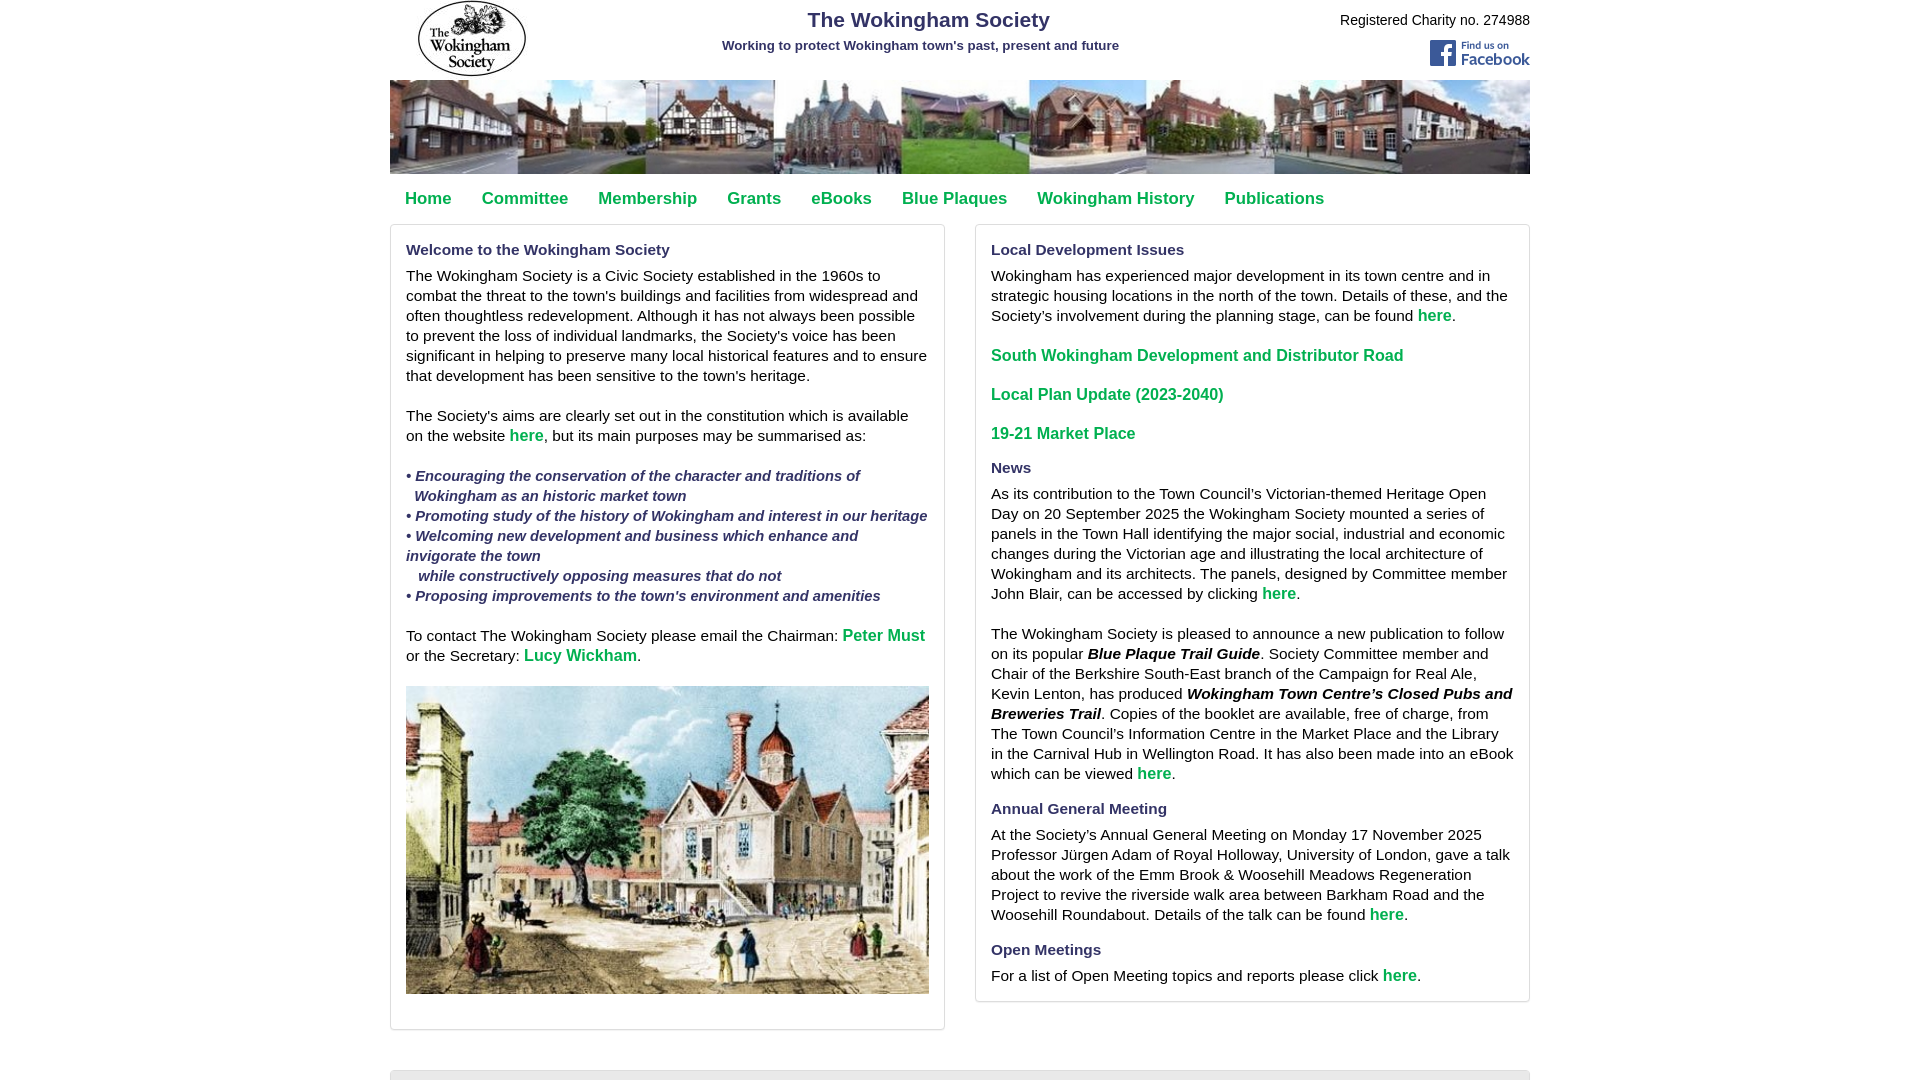Viewport: 1920px width, 1080px height.
Task: Go to the Home menu item
Action: point(428,199)
